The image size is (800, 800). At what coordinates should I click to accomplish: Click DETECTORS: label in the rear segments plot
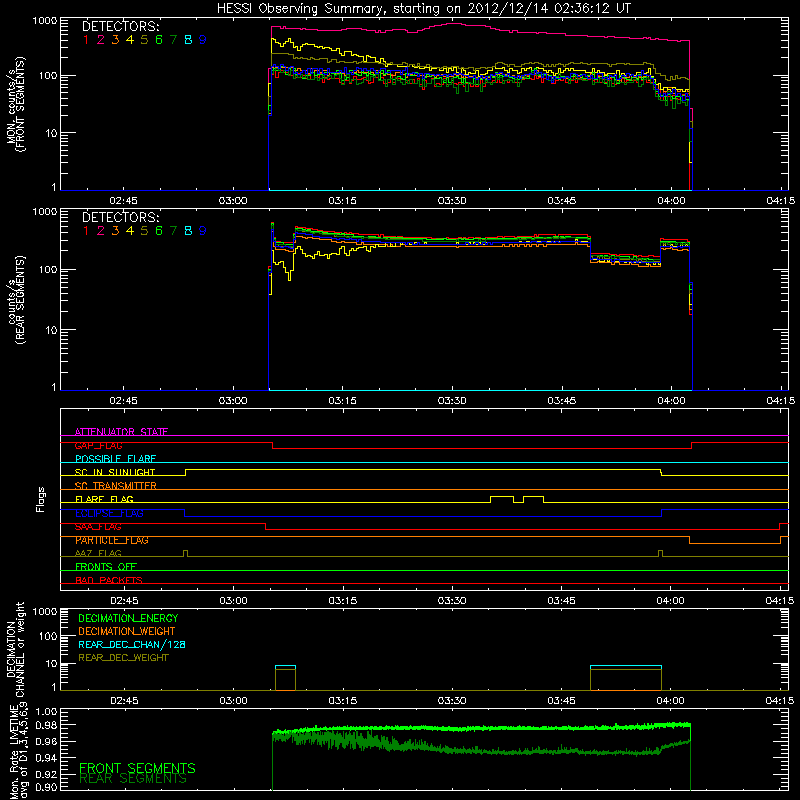(120, 217)
